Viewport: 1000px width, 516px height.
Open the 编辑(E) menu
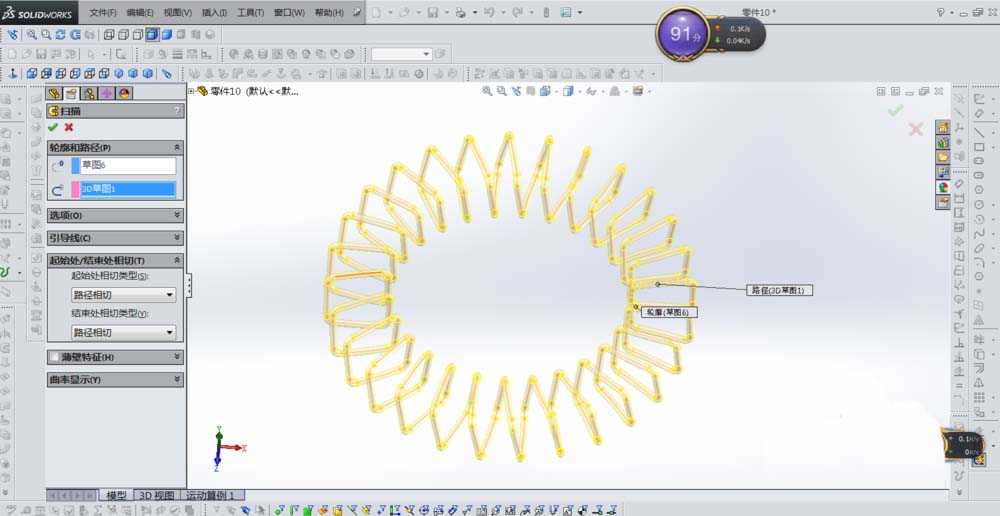click(140, 13)
